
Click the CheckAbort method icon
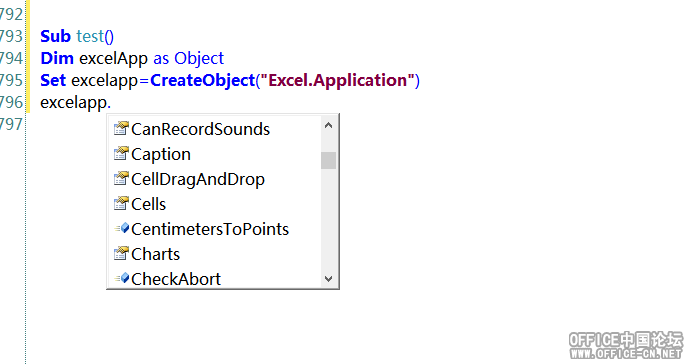tap(122, 278)
